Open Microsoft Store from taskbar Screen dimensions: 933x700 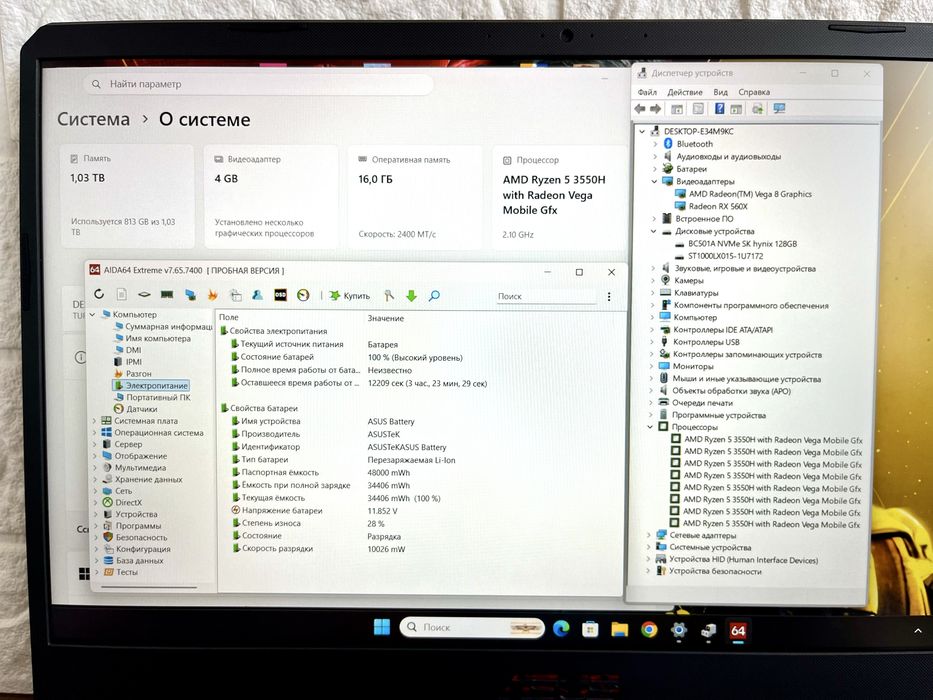click(x=590, y=629)
